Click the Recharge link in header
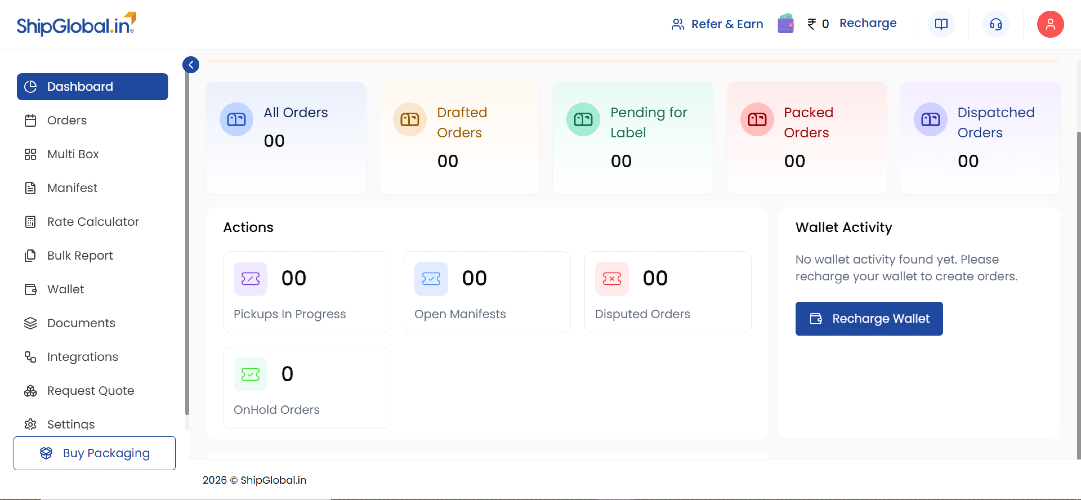This screenshot has height=500, width=1081. tap(867, 23)
